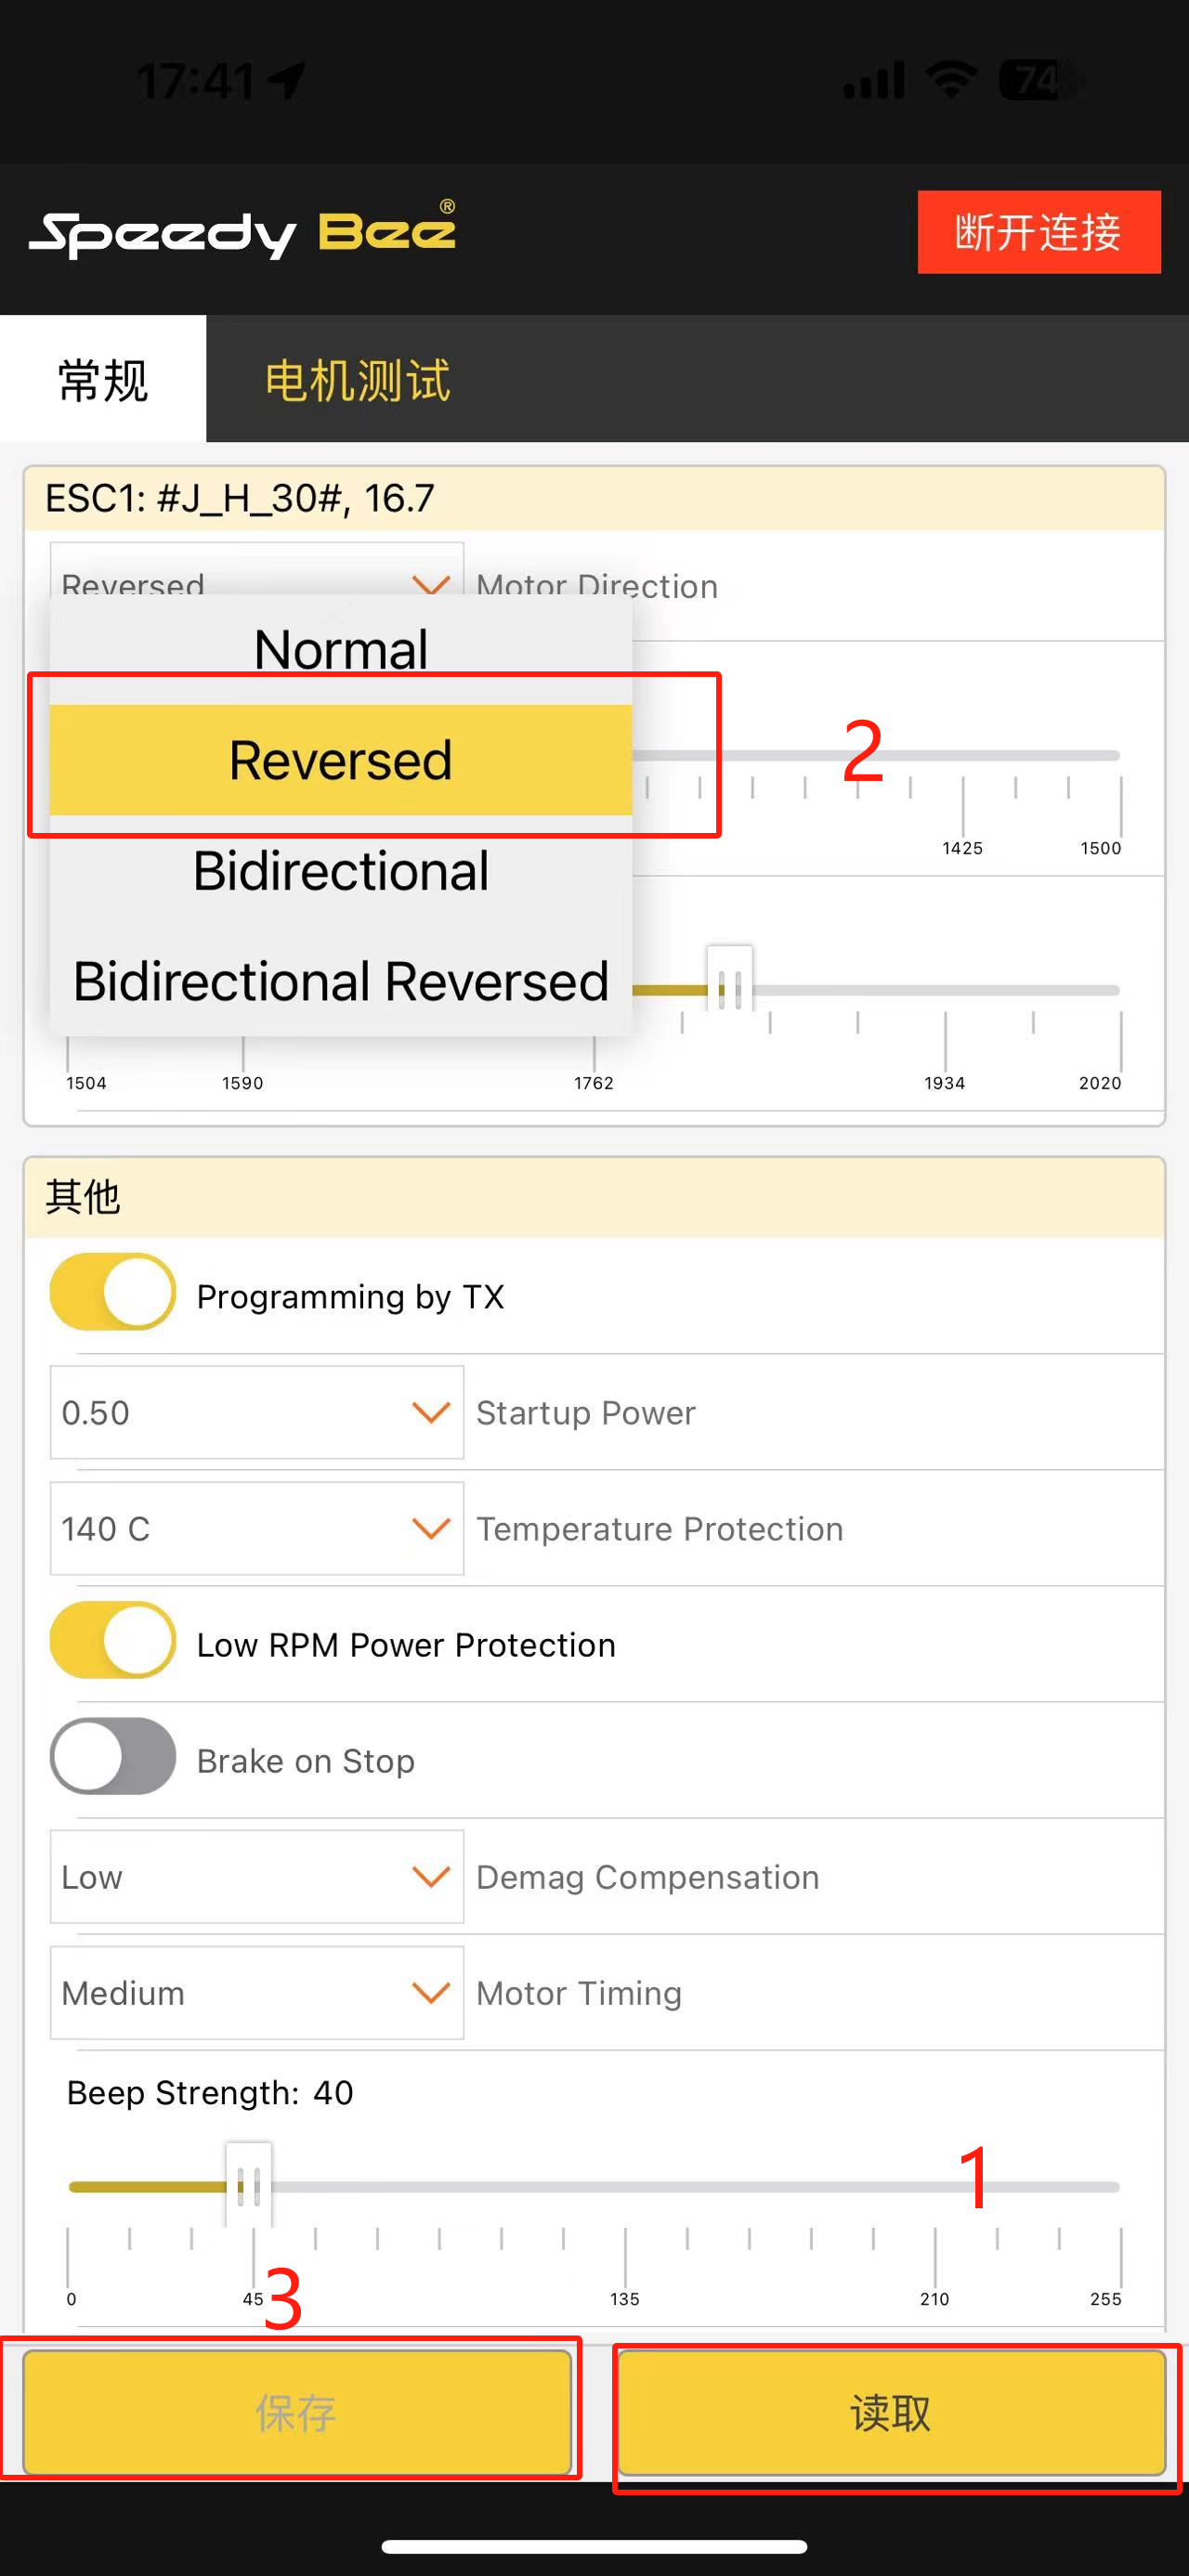Tap the SpeedyBee logo
Image resolution: width=1189 pixels, height=2576 pixels.
[243, 231]
